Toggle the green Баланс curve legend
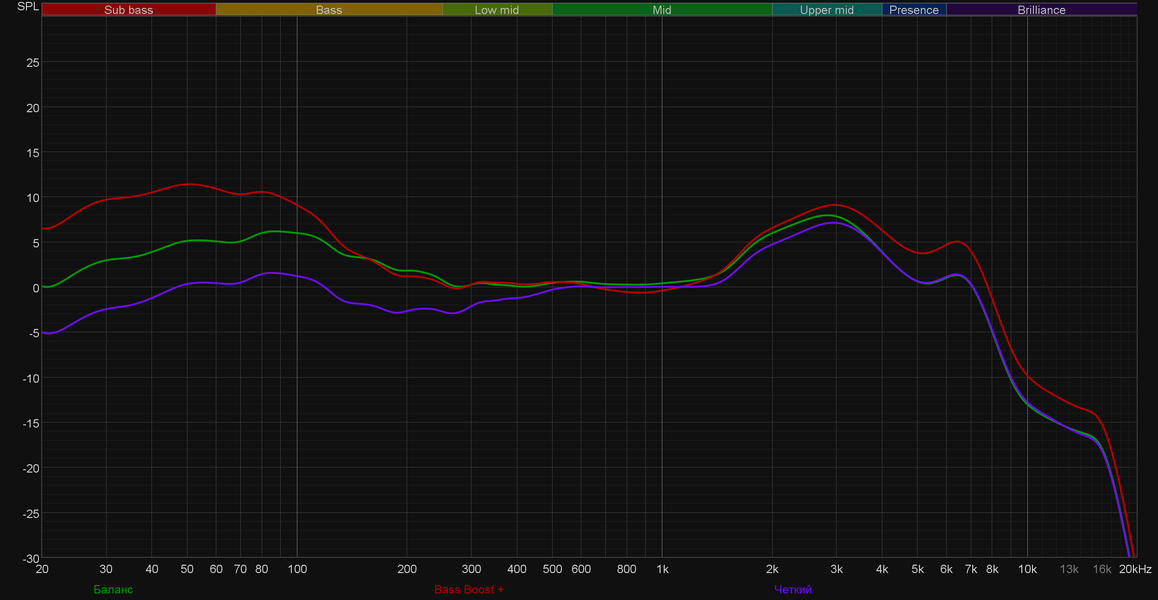Screen dimensions: 1158x600 (114, 590)
